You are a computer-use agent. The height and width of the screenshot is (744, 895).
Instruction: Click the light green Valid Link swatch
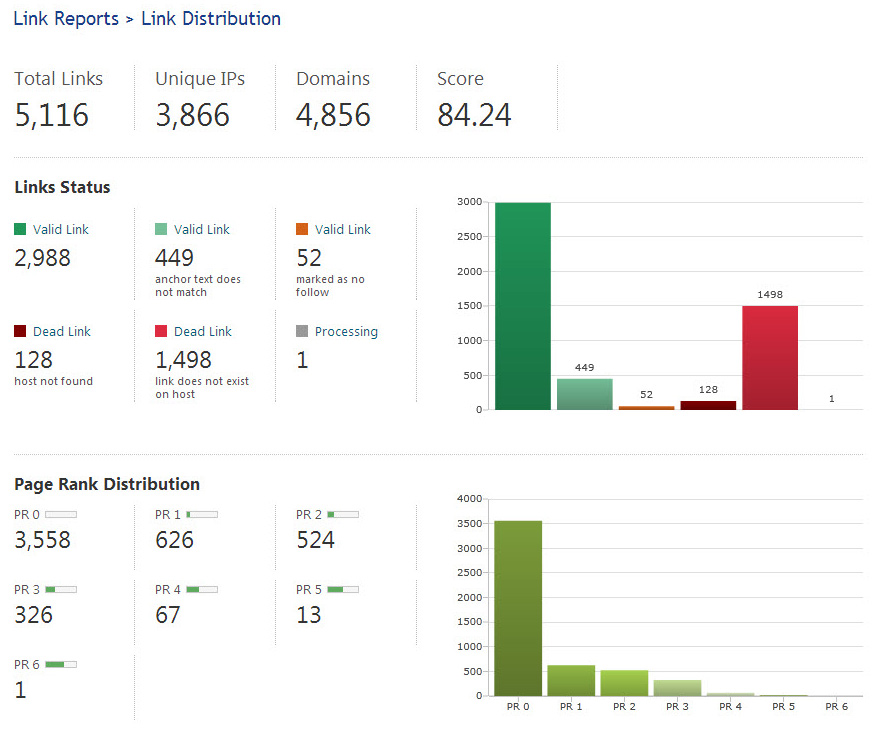161,229
